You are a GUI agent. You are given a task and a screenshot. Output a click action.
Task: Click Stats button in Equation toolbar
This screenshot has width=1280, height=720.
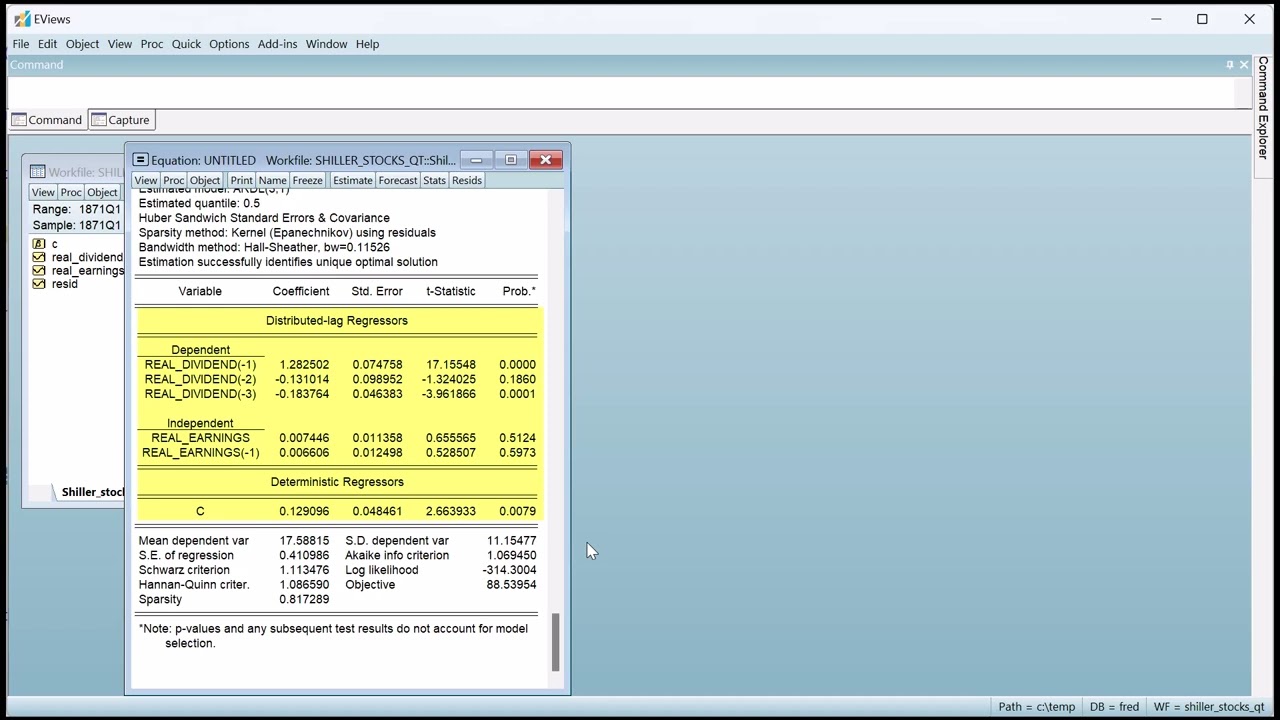[434, 180]
